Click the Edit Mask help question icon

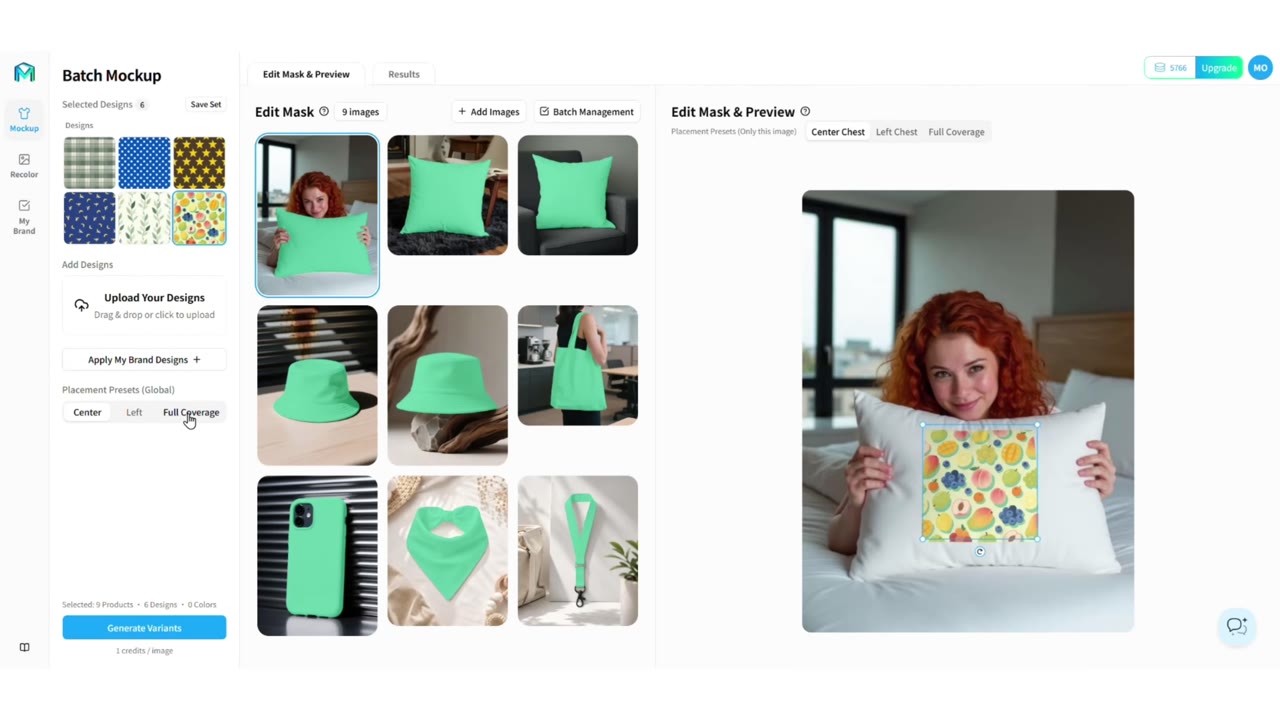pos(324,112)
